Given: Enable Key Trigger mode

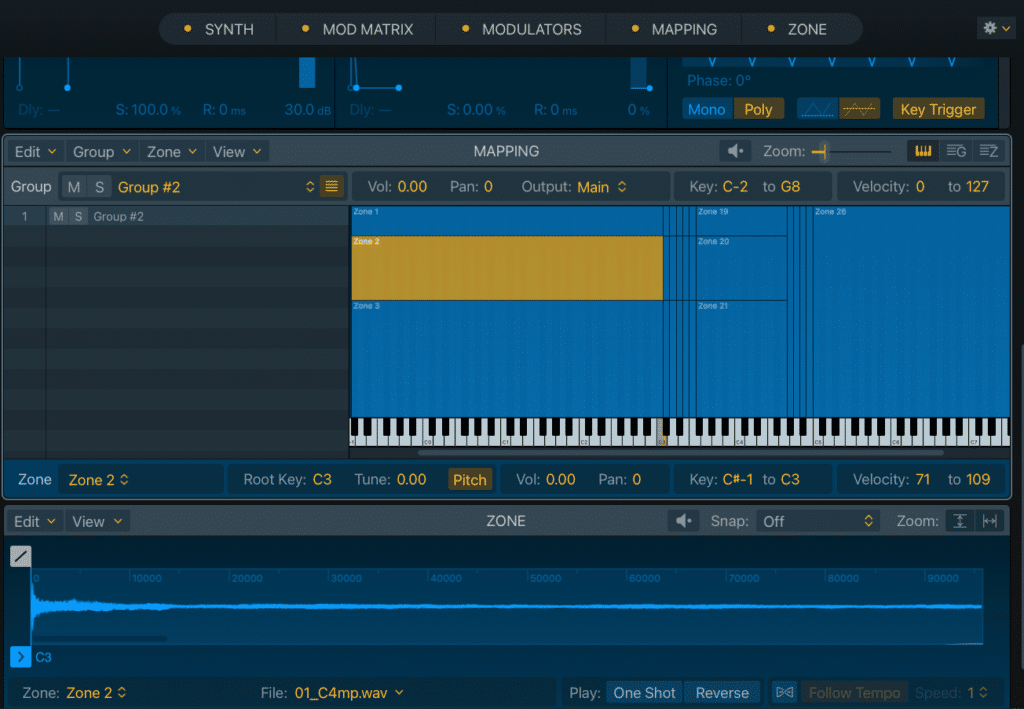Looking at the screenshot, I should tap(938, 108).
